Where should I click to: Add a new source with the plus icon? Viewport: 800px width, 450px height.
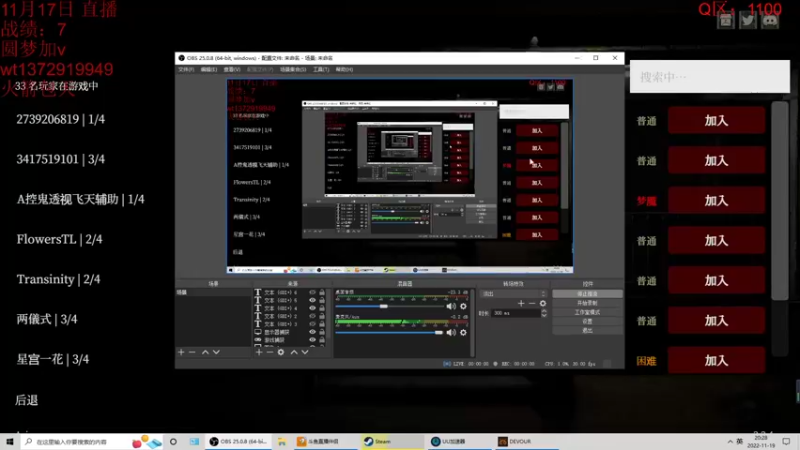[x=259, y=352]
